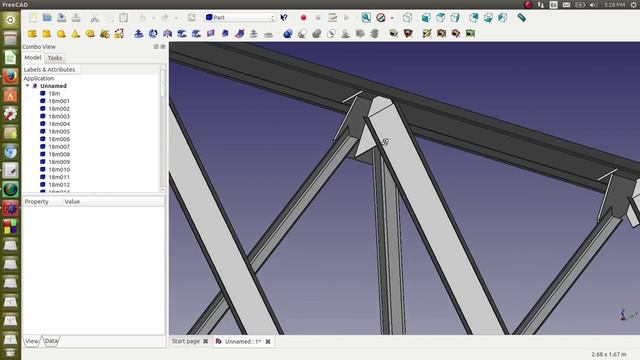Click the model tree vertical scrollbar

(x=162, y=128)
